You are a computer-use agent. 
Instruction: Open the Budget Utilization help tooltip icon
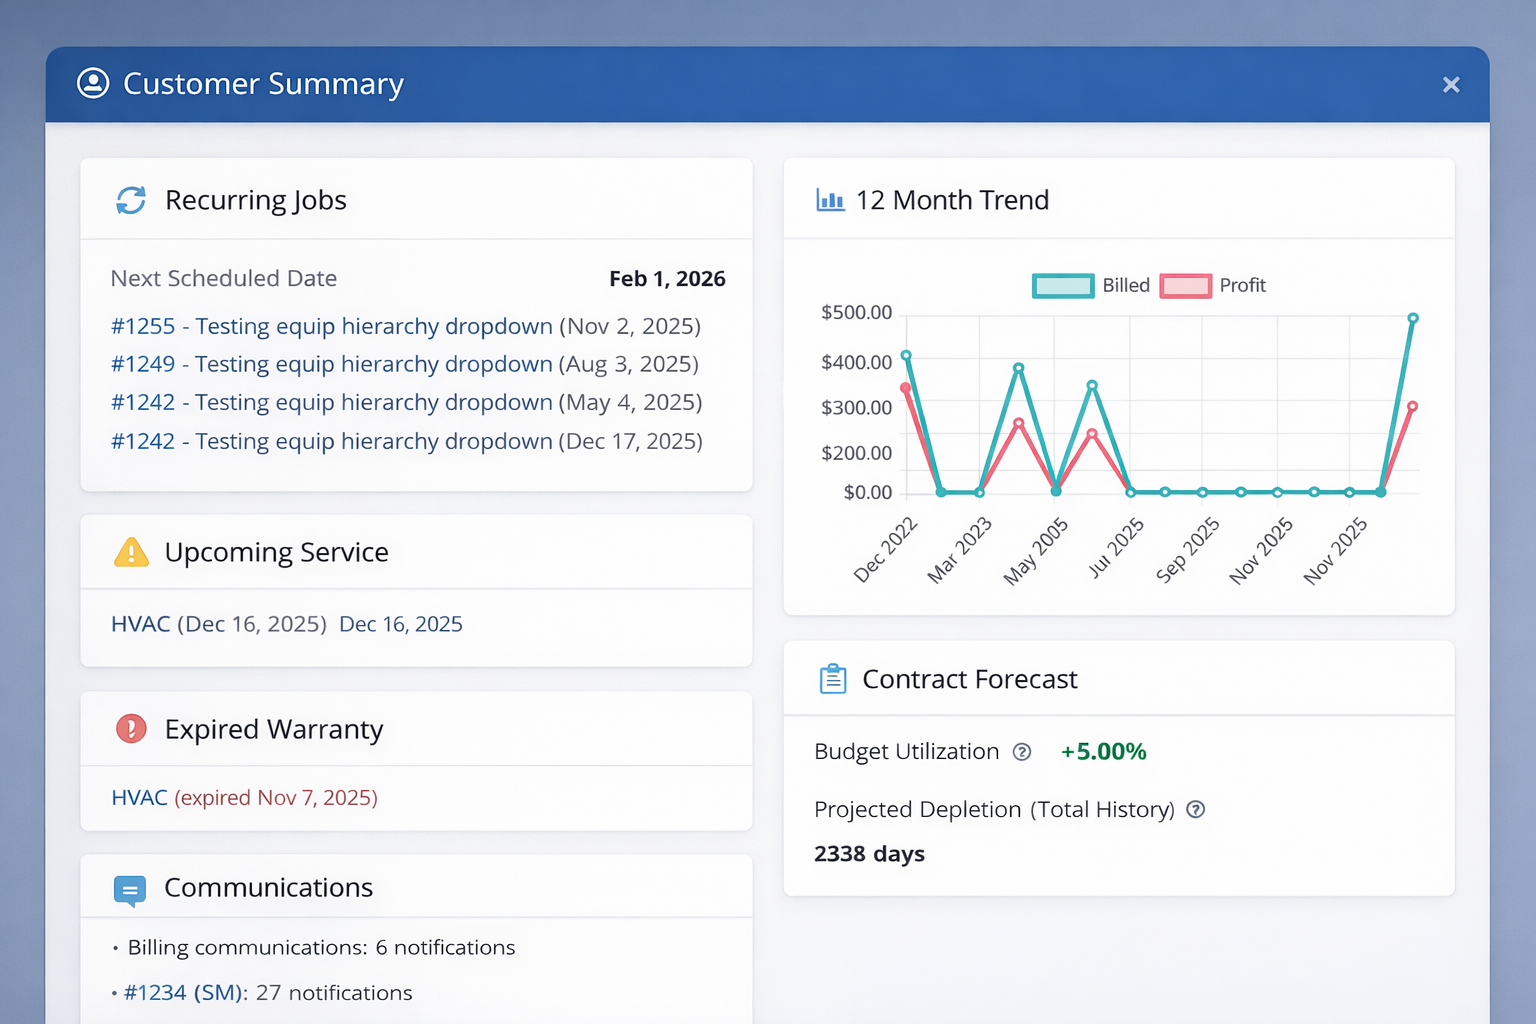click(x=1022, y=752)
